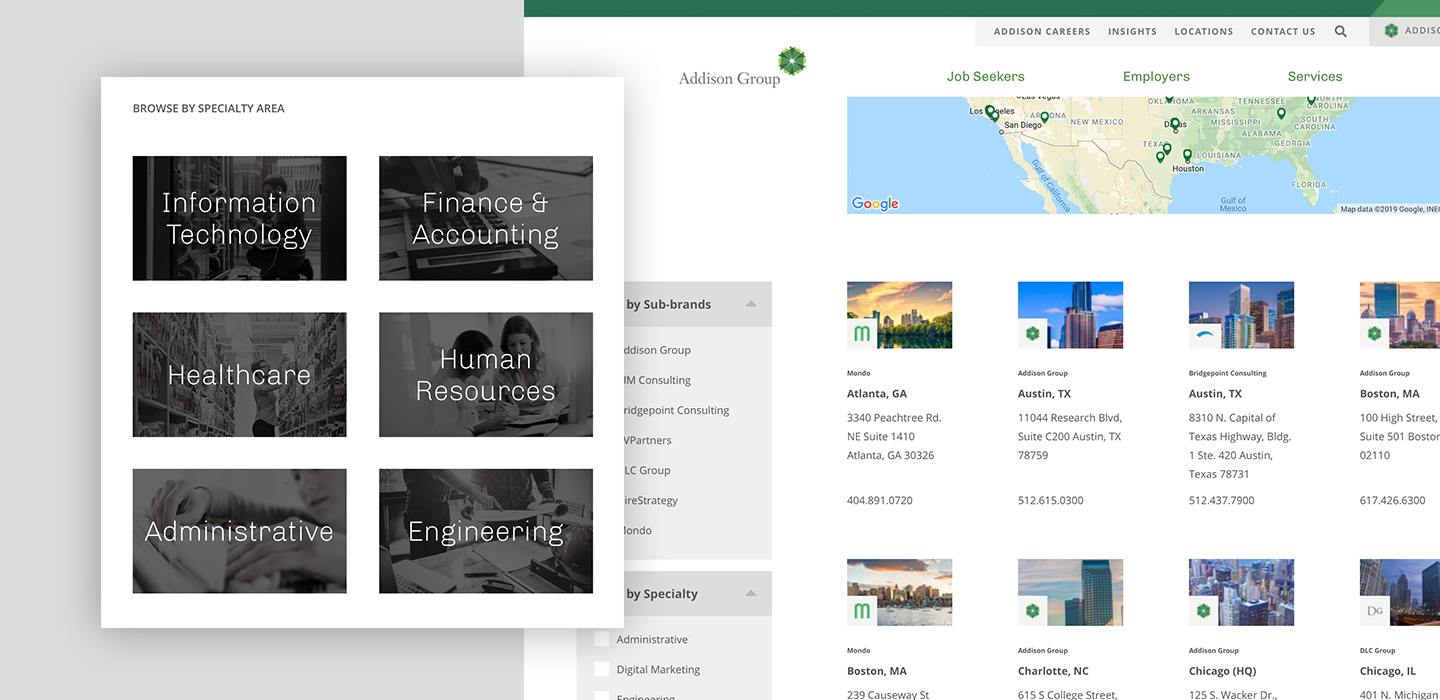Click the phone number 512.615.0300

tap(1050, 500)
